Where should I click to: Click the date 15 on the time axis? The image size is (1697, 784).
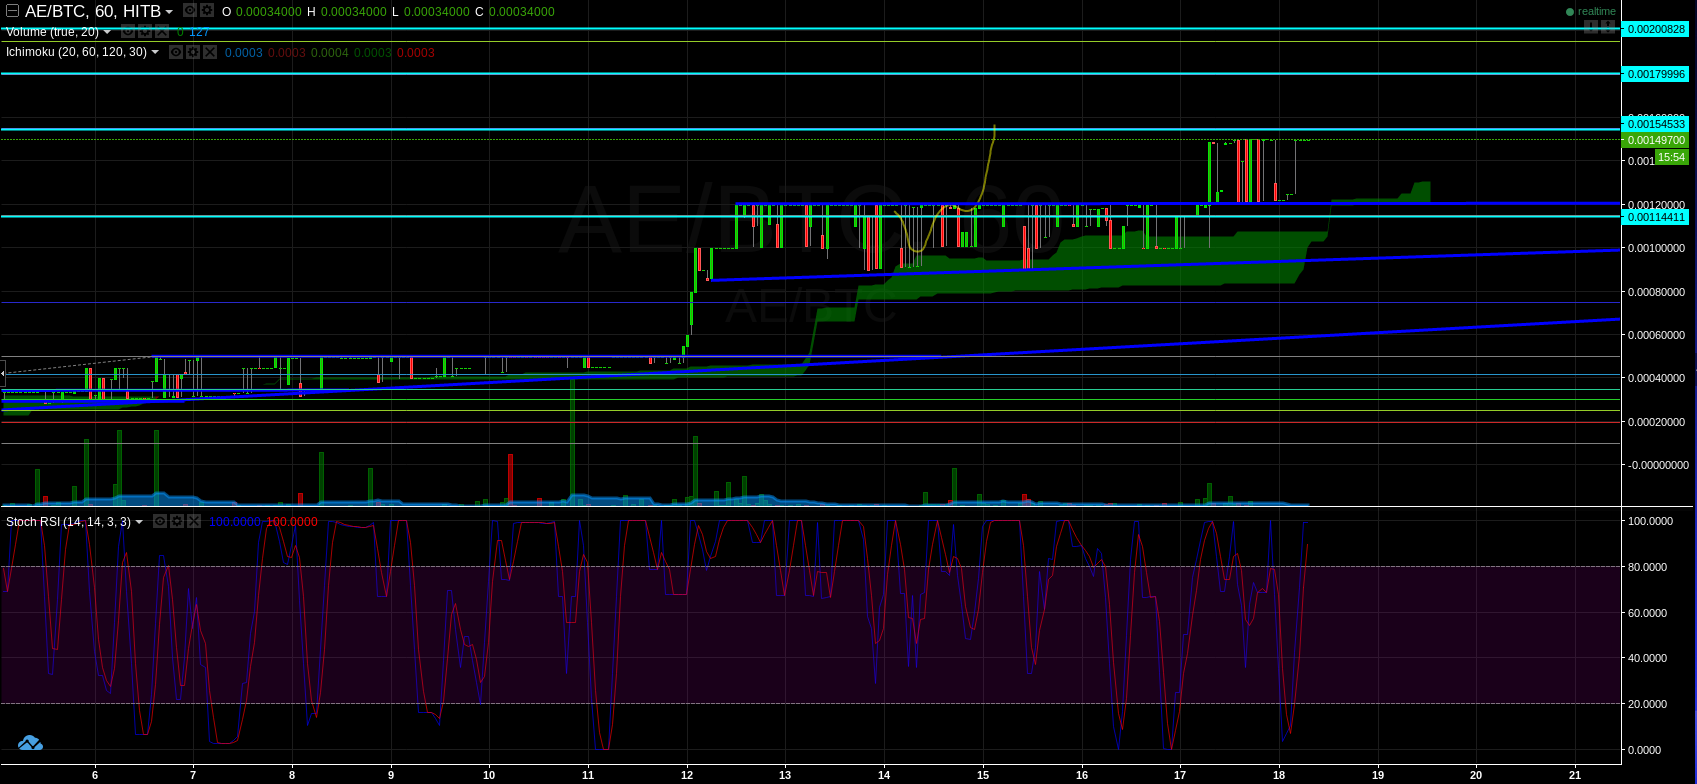tap(983, 774)
